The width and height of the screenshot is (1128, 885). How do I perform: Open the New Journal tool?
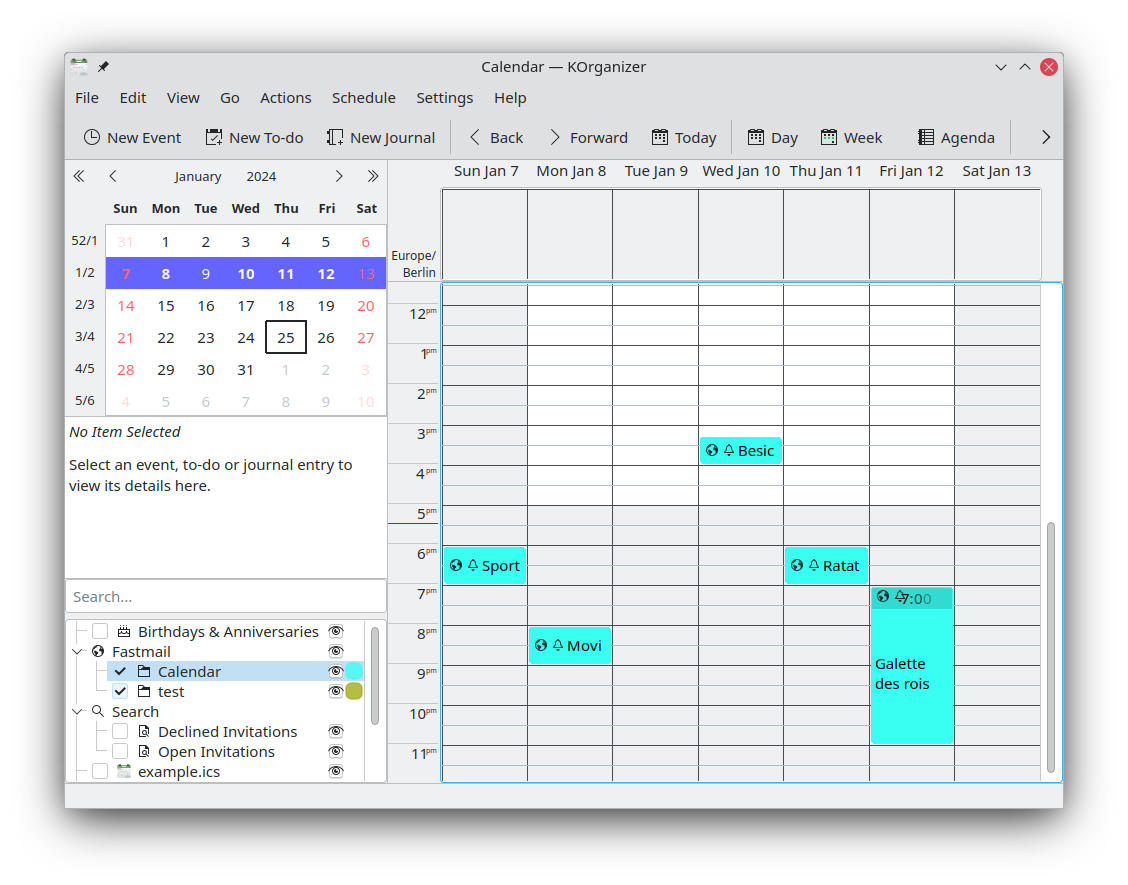[x=380, y=137]
